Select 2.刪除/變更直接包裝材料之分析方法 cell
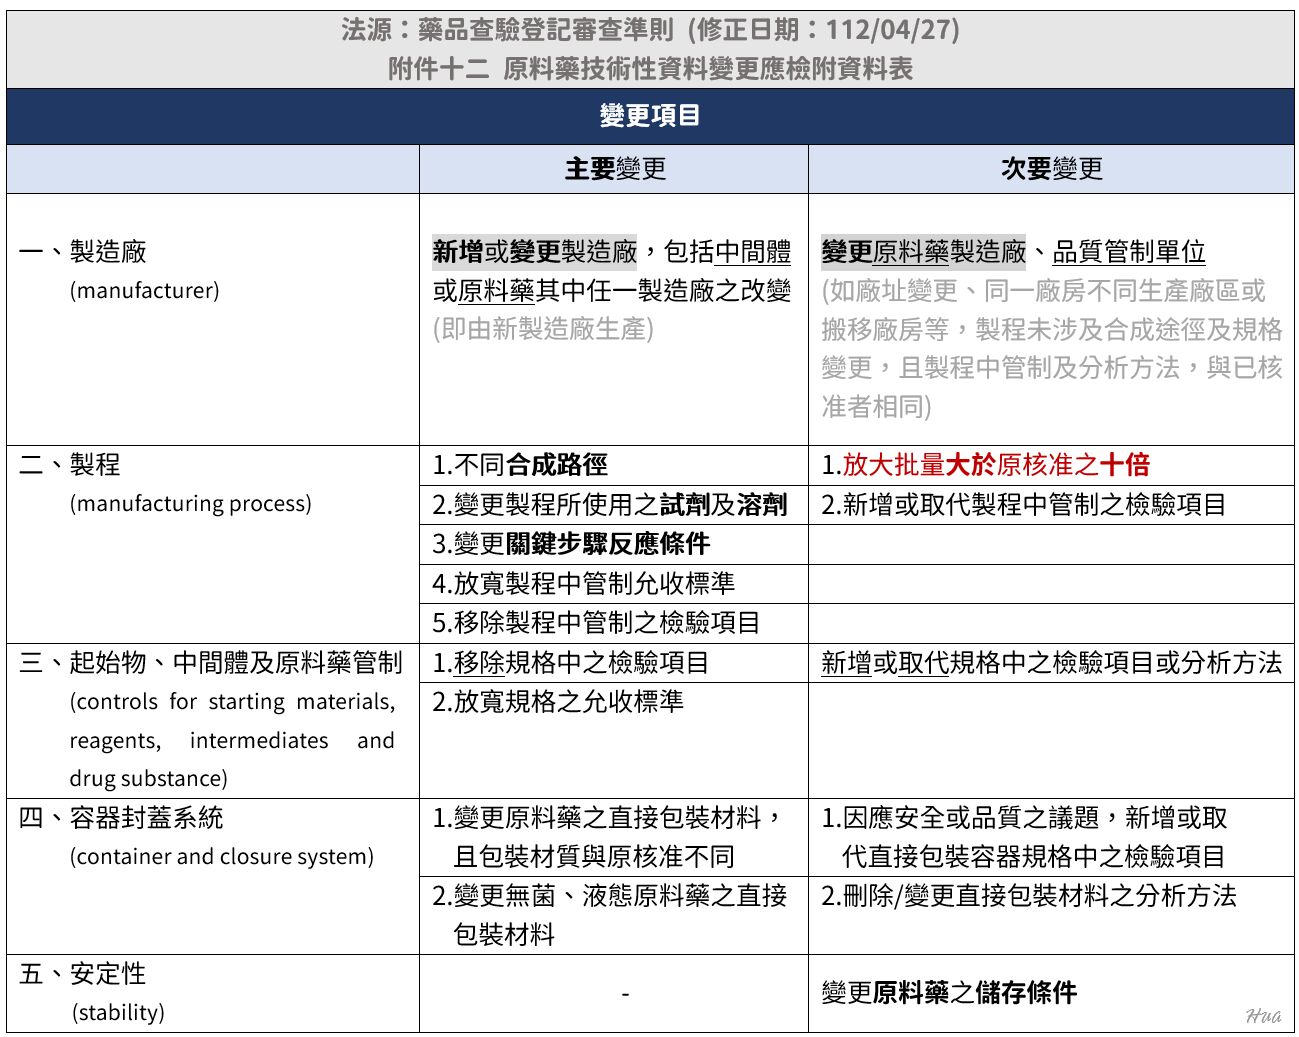Image resolution: width=1299 pixels, height=1037 pixels. pyautogui.click(x=1028, y=896)
